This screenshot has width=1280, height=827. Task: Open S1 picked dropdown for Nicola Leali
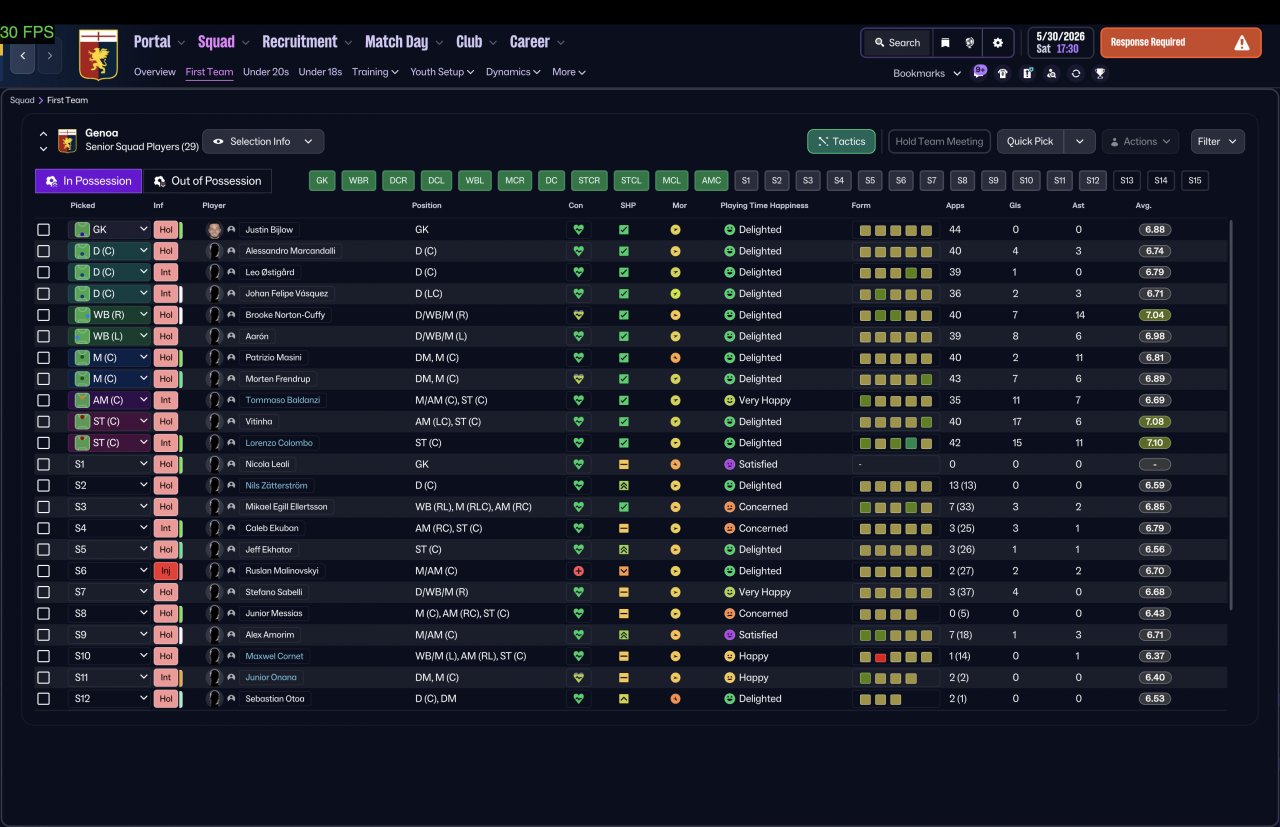[x=109, y=464]
